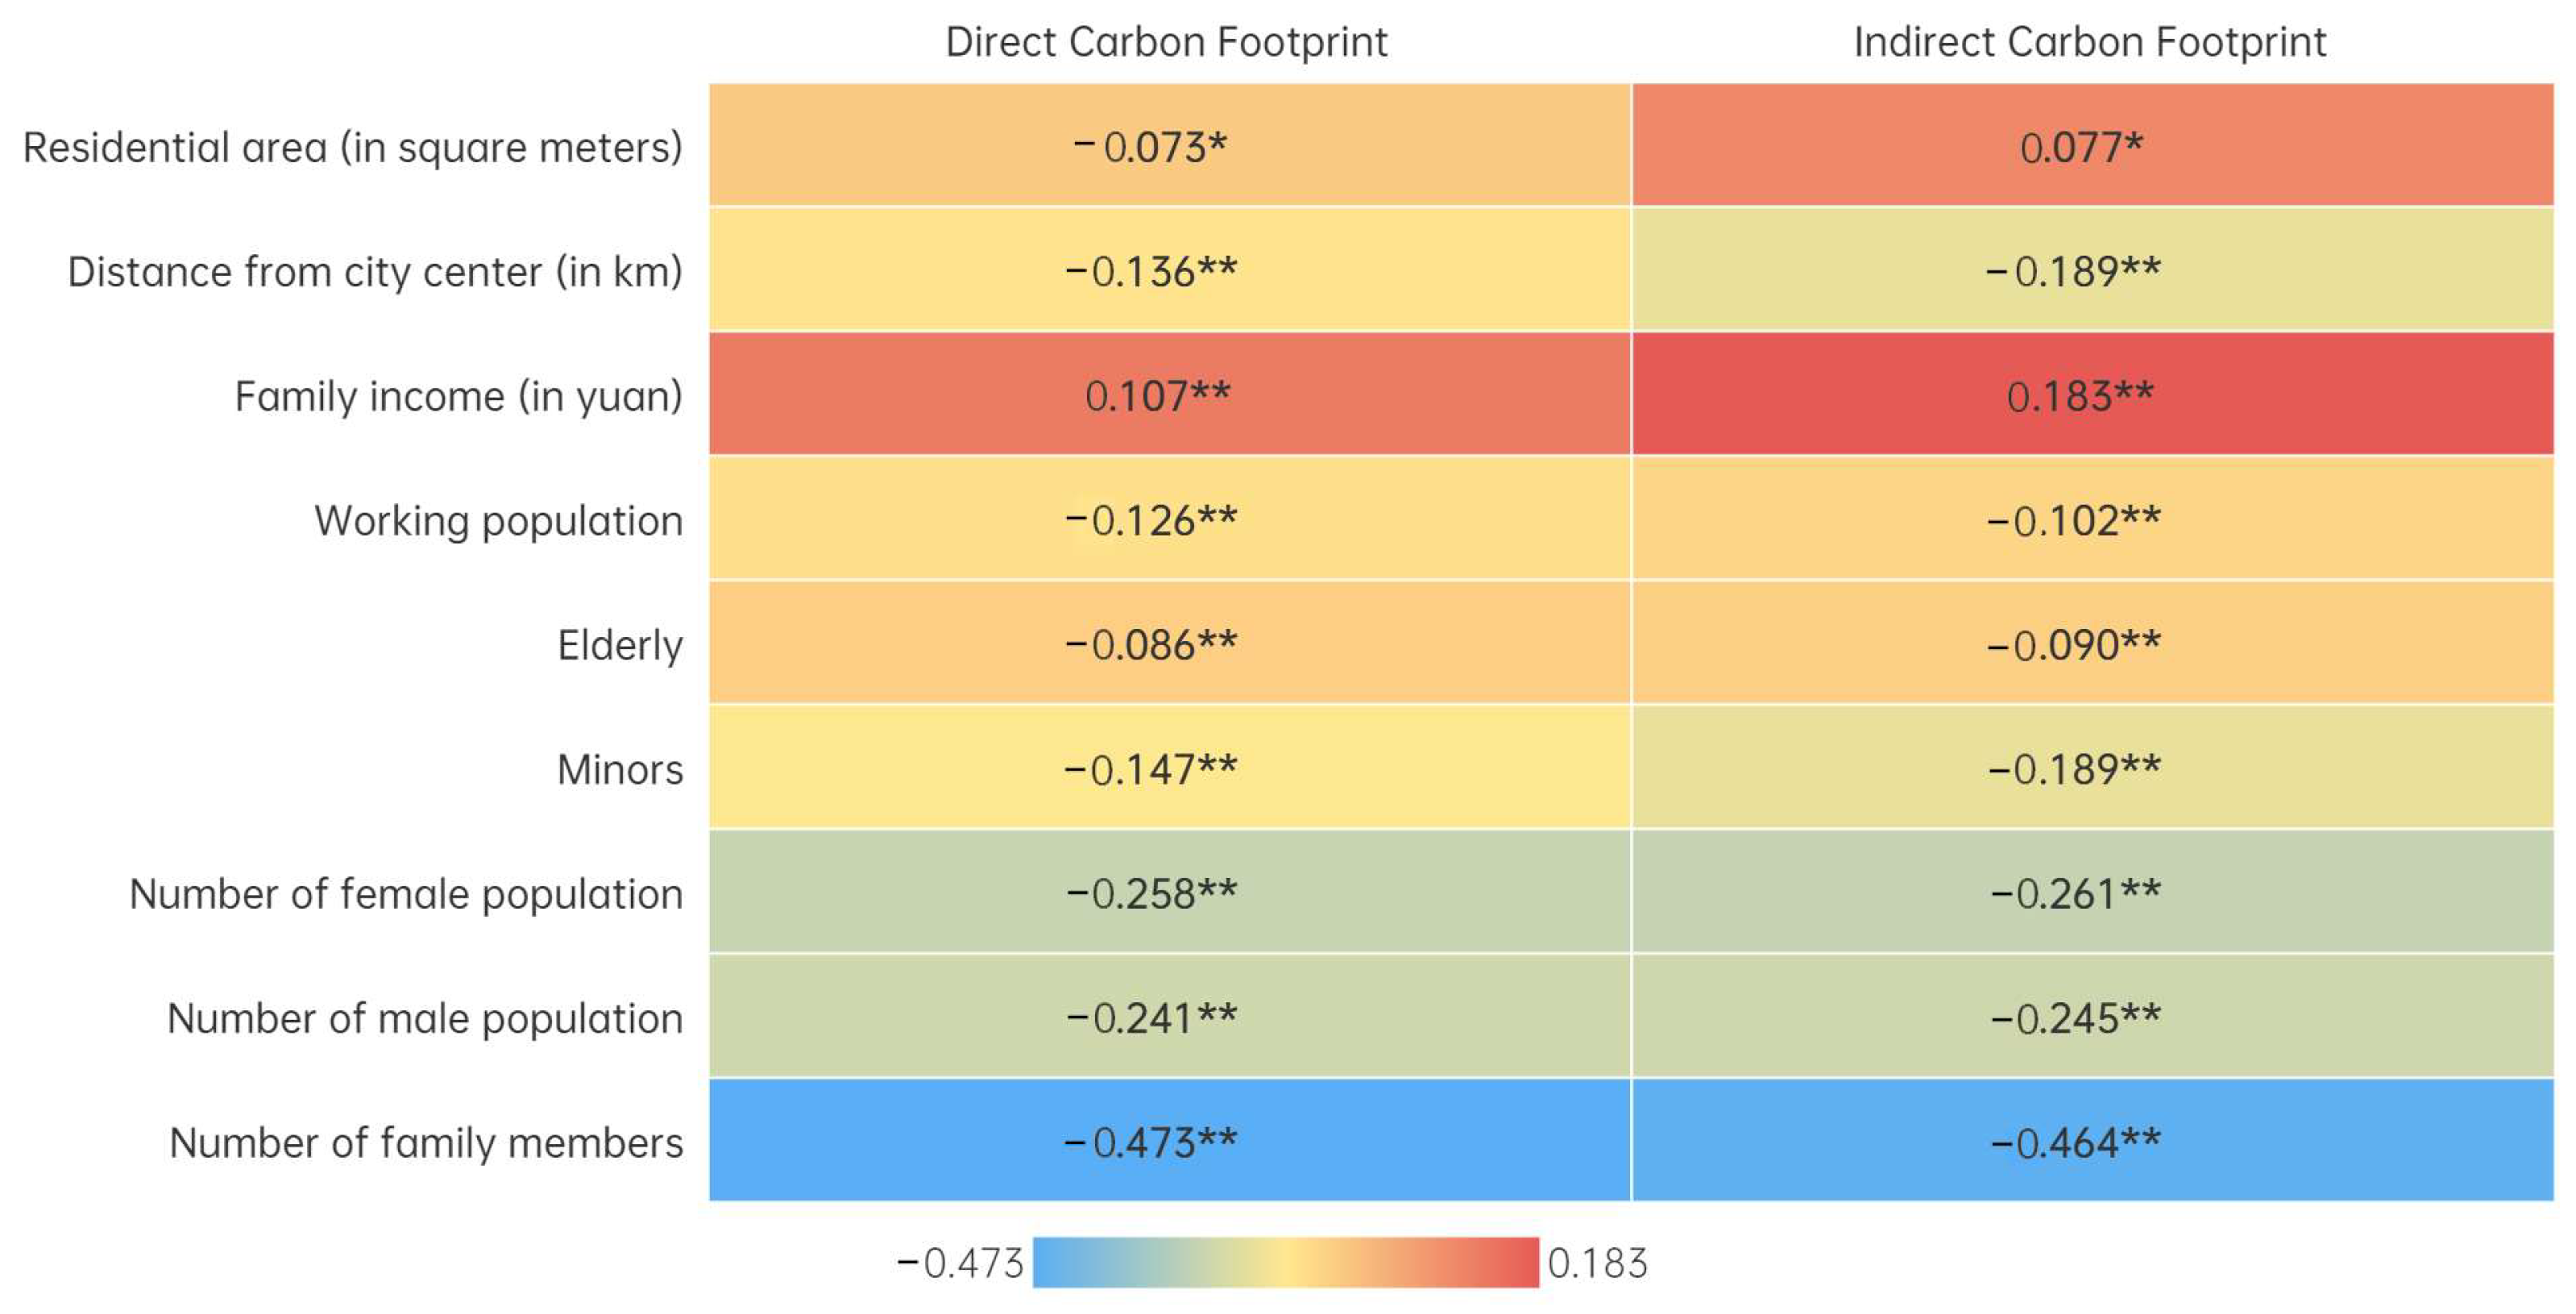
Task: Click the -0.464** indirect footprint cell
Action: (x=2091, y=1141)
